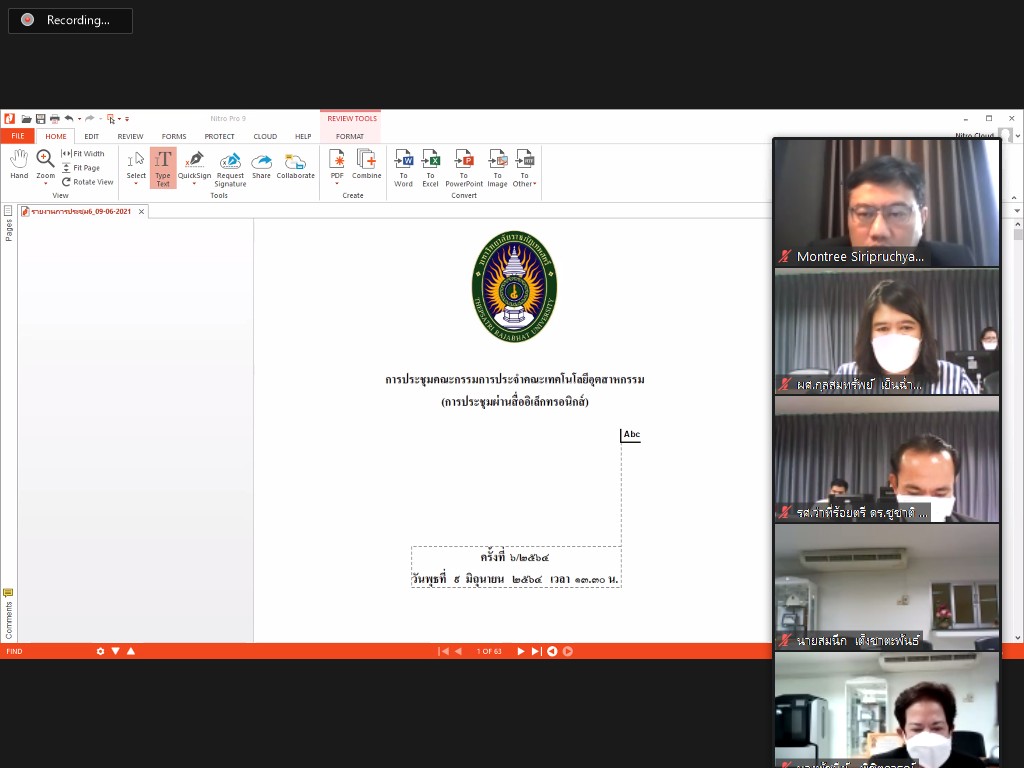Open the Comments side panel
The width and height of the screenshot is (1024, 768).
[x=8, y=614]
